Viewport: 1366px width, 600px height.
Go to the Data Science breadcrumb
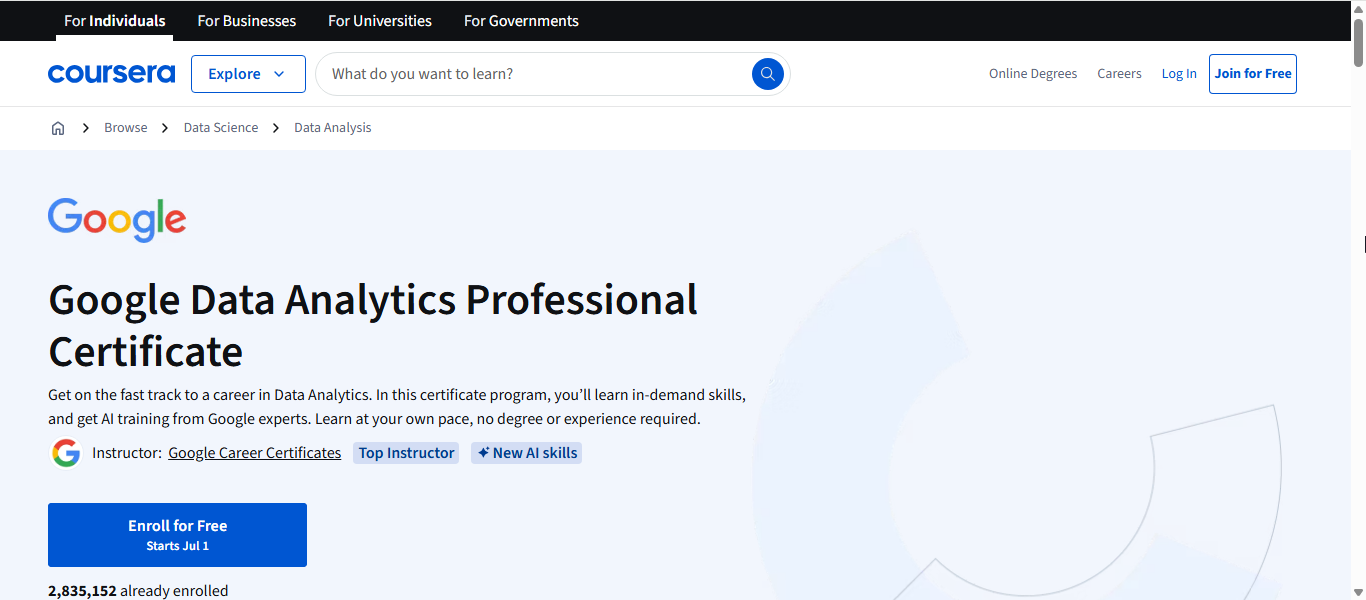pyautogui.click(x=221, y=128)
